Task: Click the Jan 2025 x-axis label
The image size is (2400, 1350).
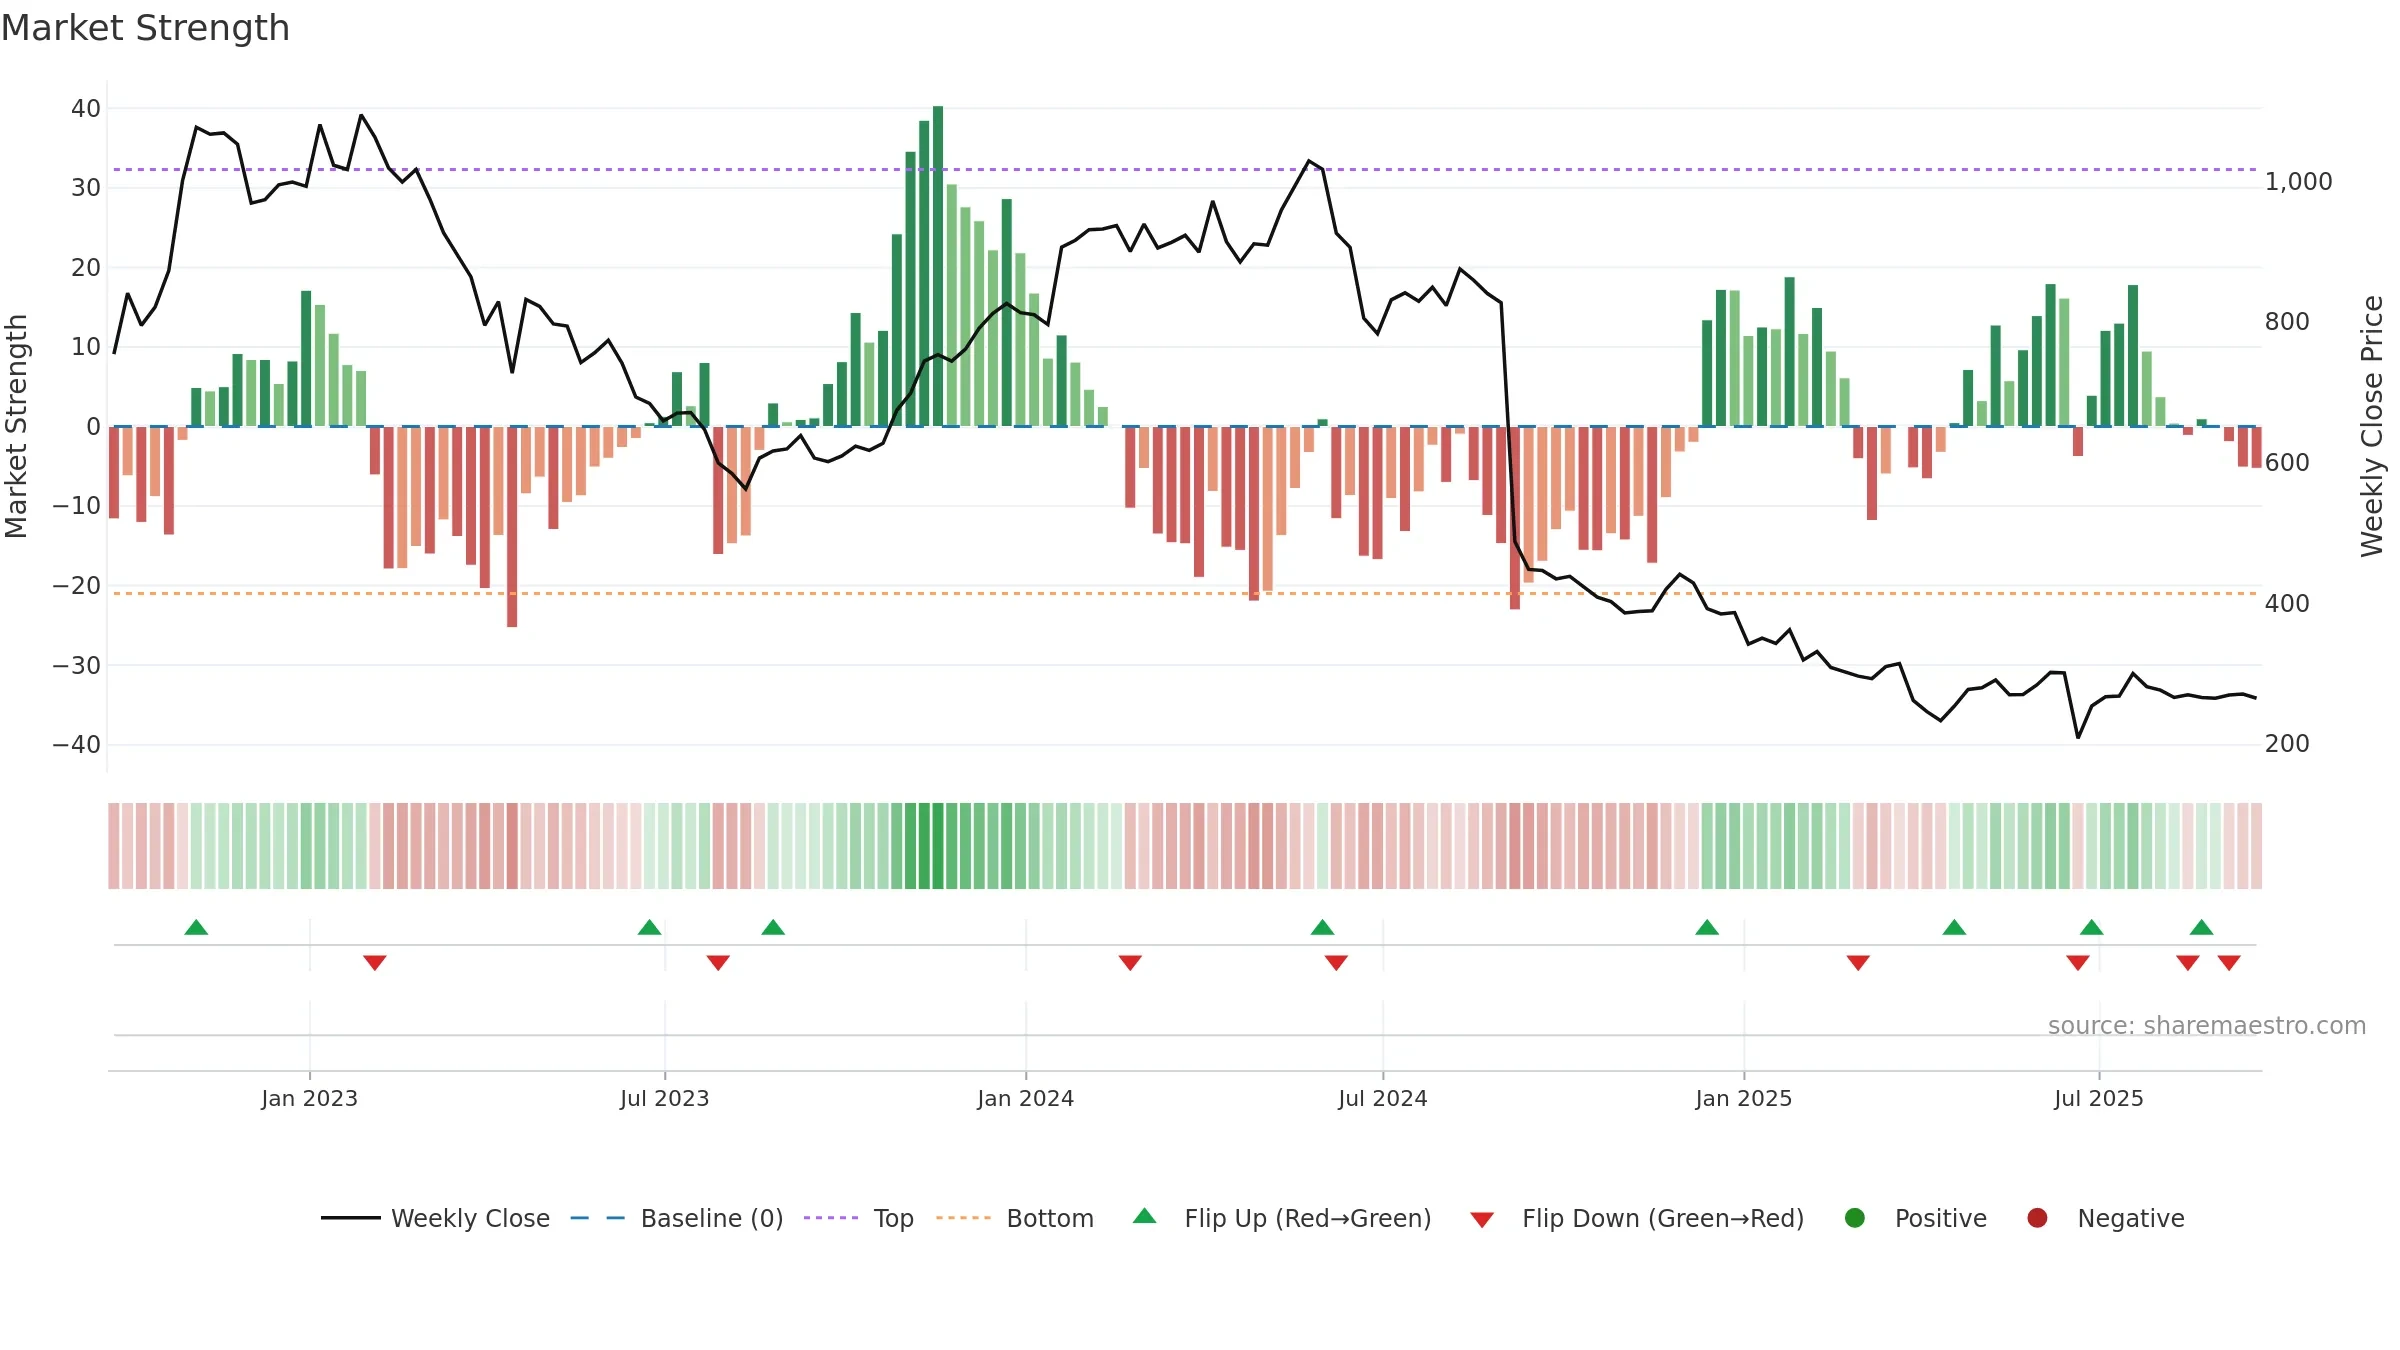Action: pyautogui.click(x=1744, y=1098)
